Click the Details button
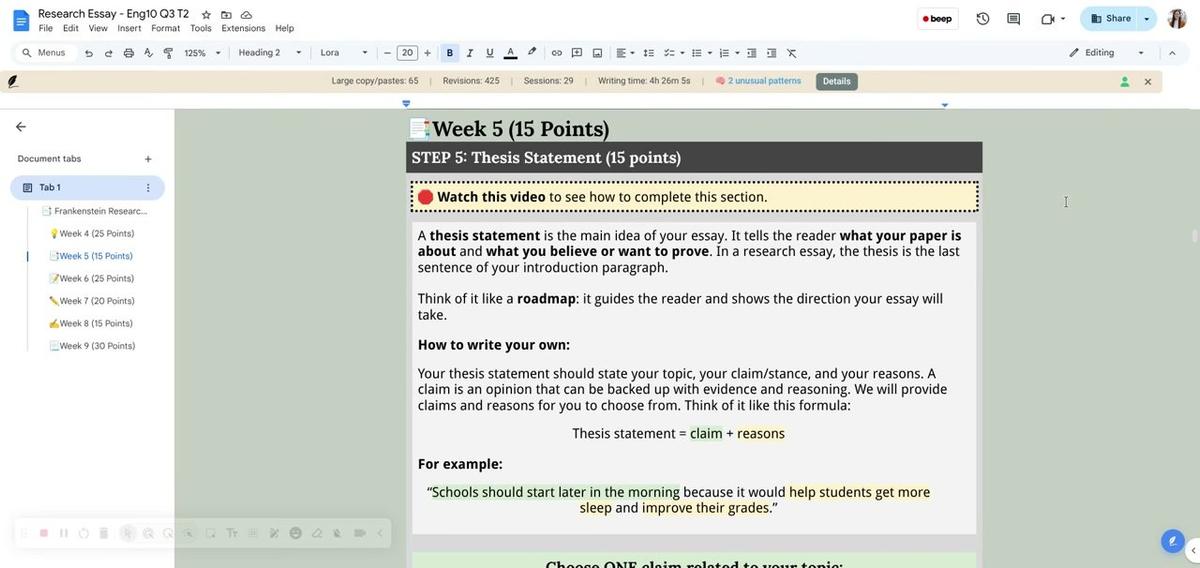This screenshot has width=1200, height=568. click(837, 82)
